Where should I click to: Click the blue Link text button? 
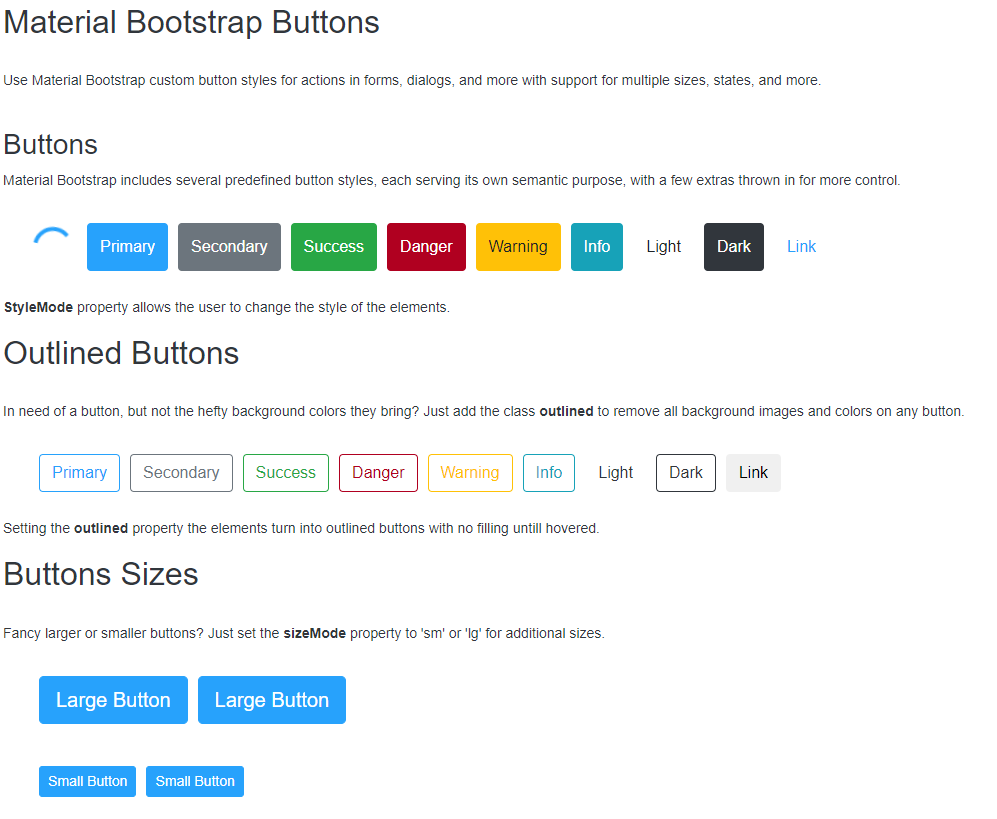pos(801,247)
